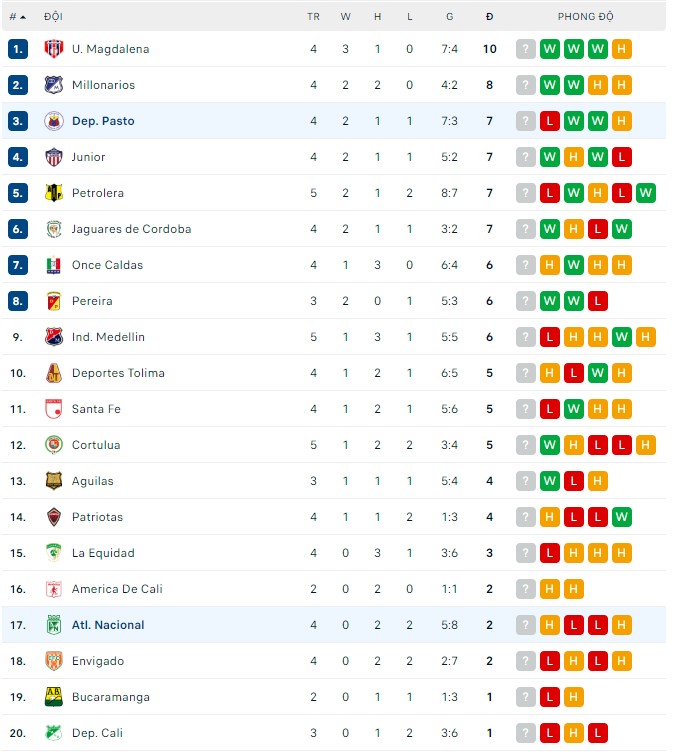
Task: Click the Ind. Medellin team logo
Action: pyautogui.click(x=54, y=337)
